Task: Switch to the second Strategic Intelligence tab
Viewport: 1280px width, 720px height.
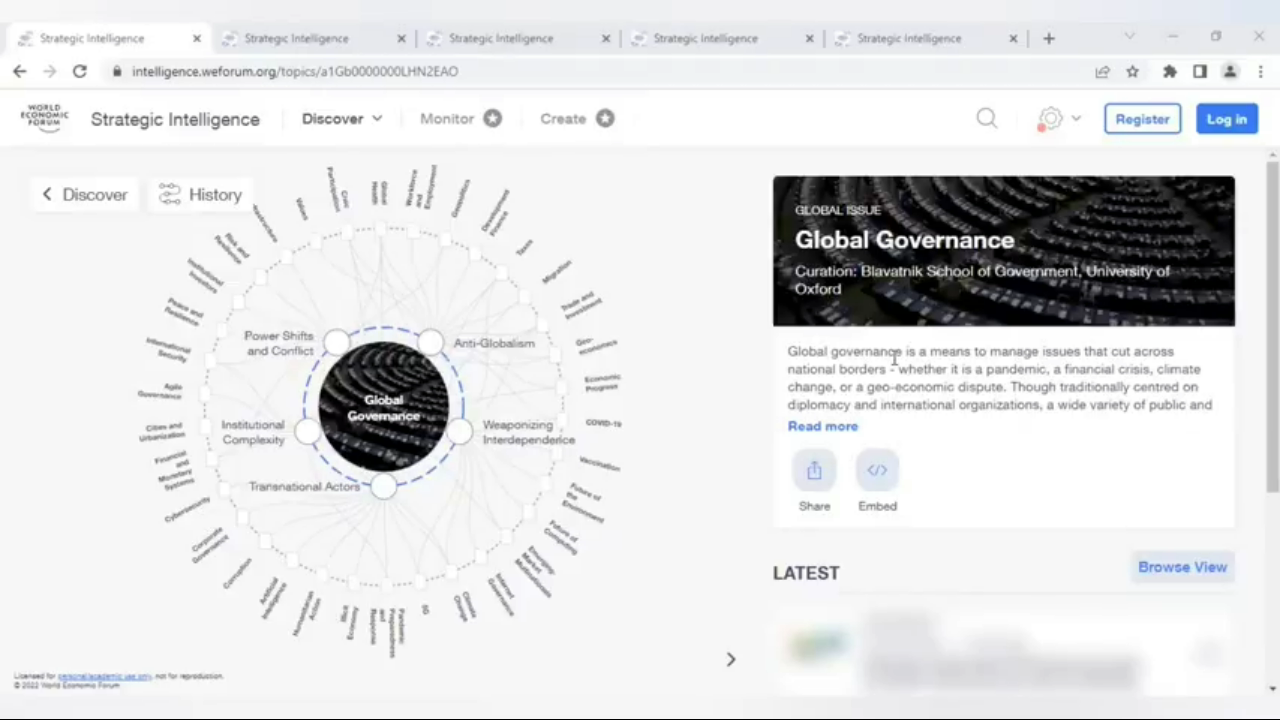Action: [297, 38]
